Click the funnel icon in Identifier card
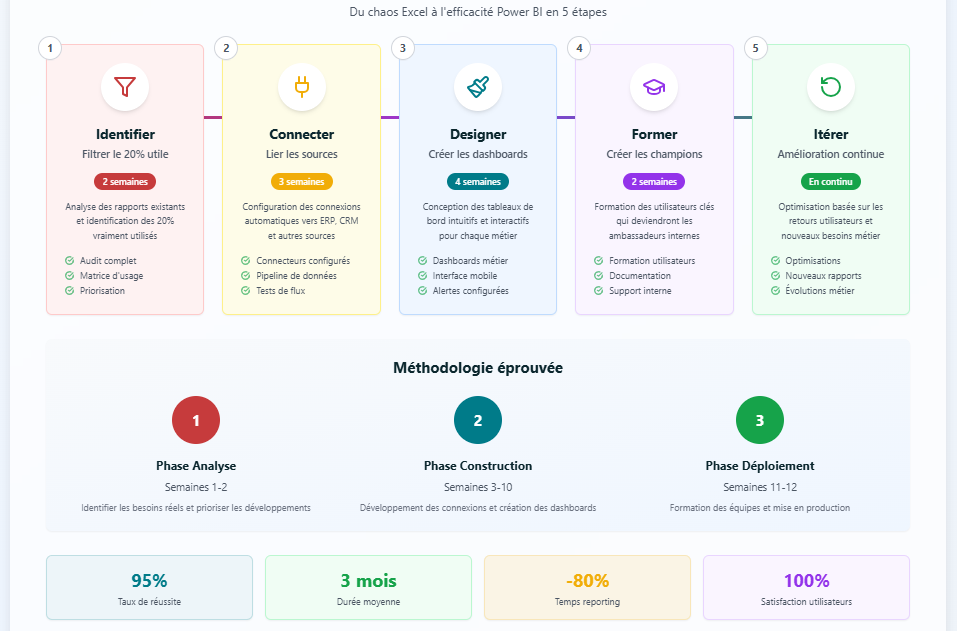 tap(125, 87)
